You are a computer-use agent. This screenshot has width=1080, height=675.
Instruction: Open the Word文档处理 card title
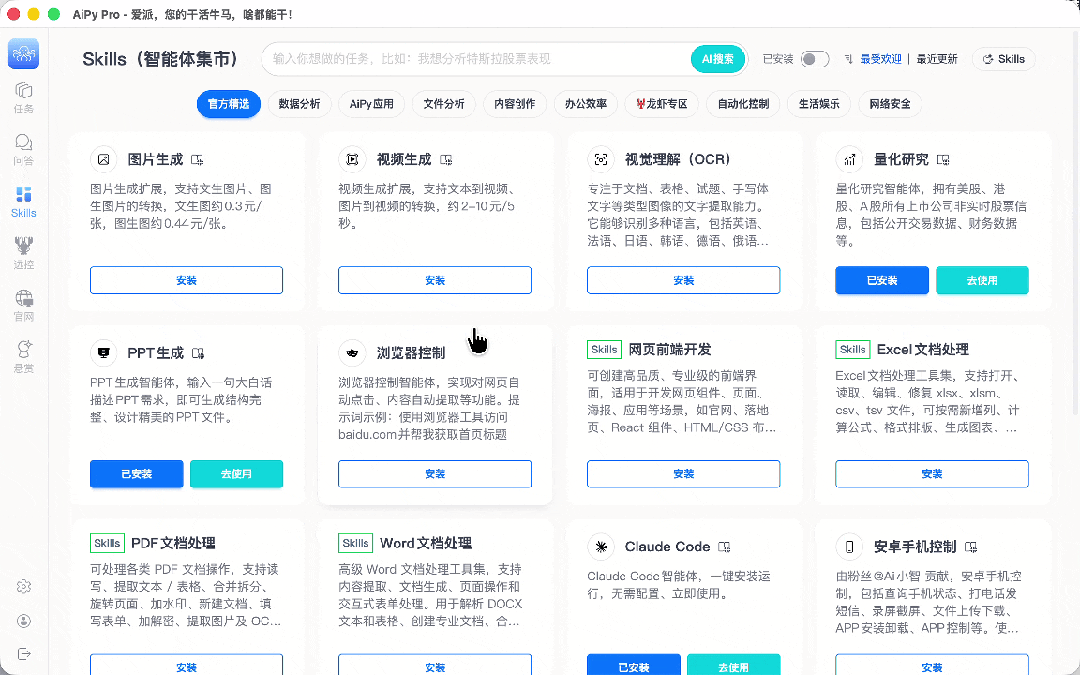tap(425, 543)
